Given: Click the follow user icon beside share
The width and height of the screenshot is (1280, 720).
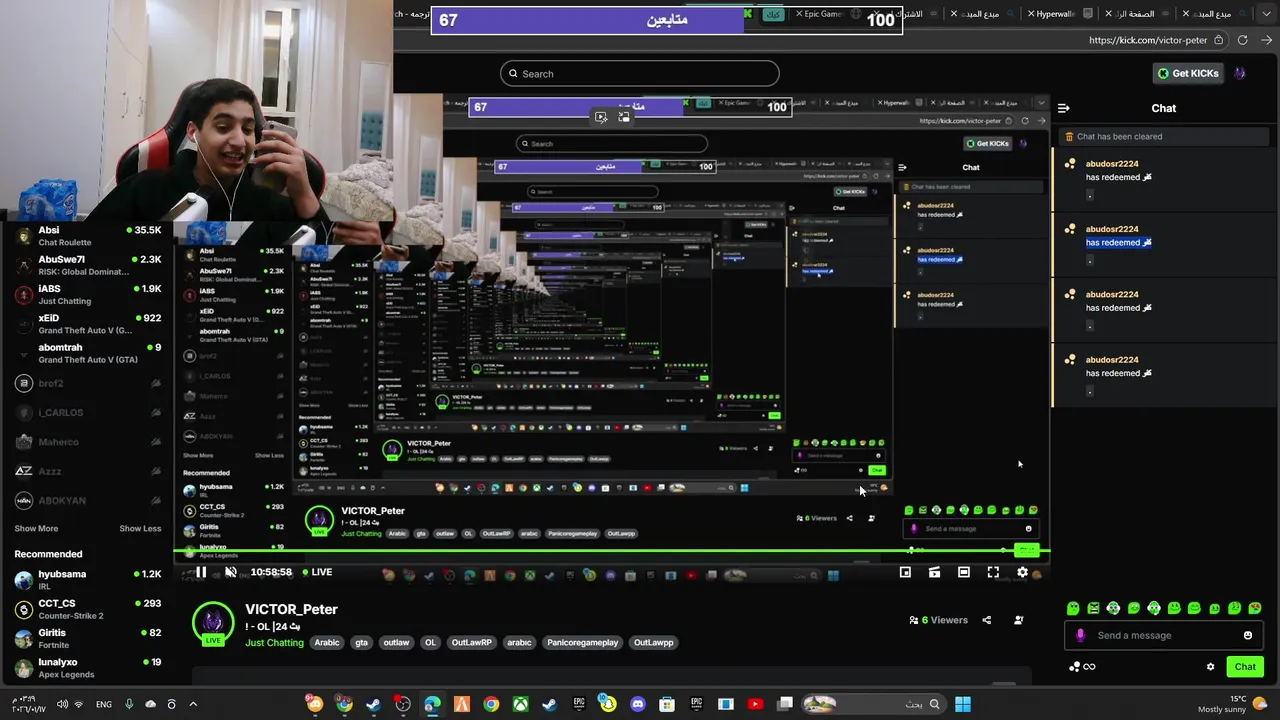Looking at the screenshot, I should coord(1018,620).
